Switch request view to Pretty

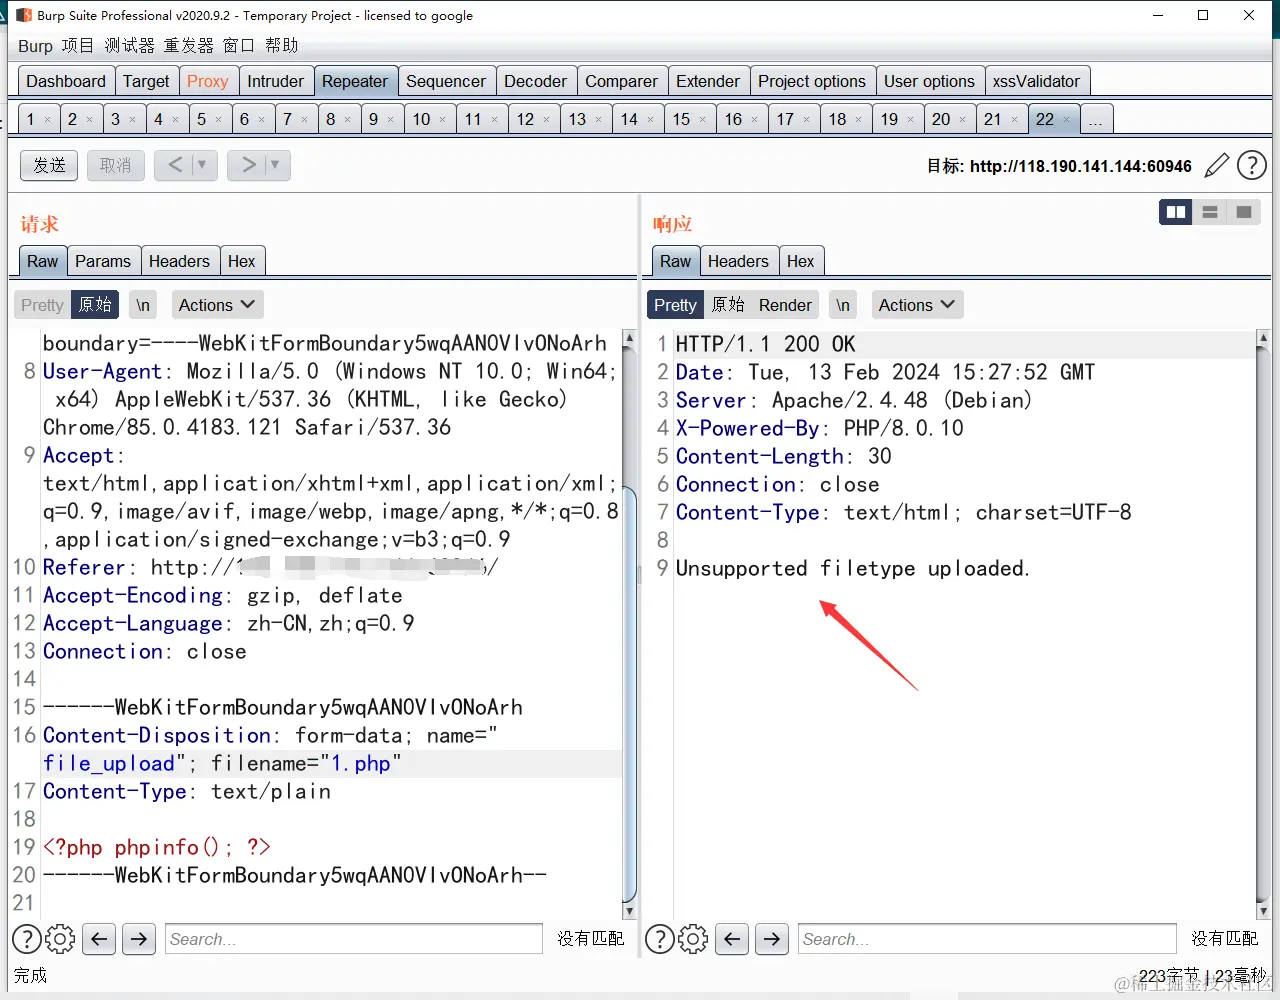click(42, 305)
